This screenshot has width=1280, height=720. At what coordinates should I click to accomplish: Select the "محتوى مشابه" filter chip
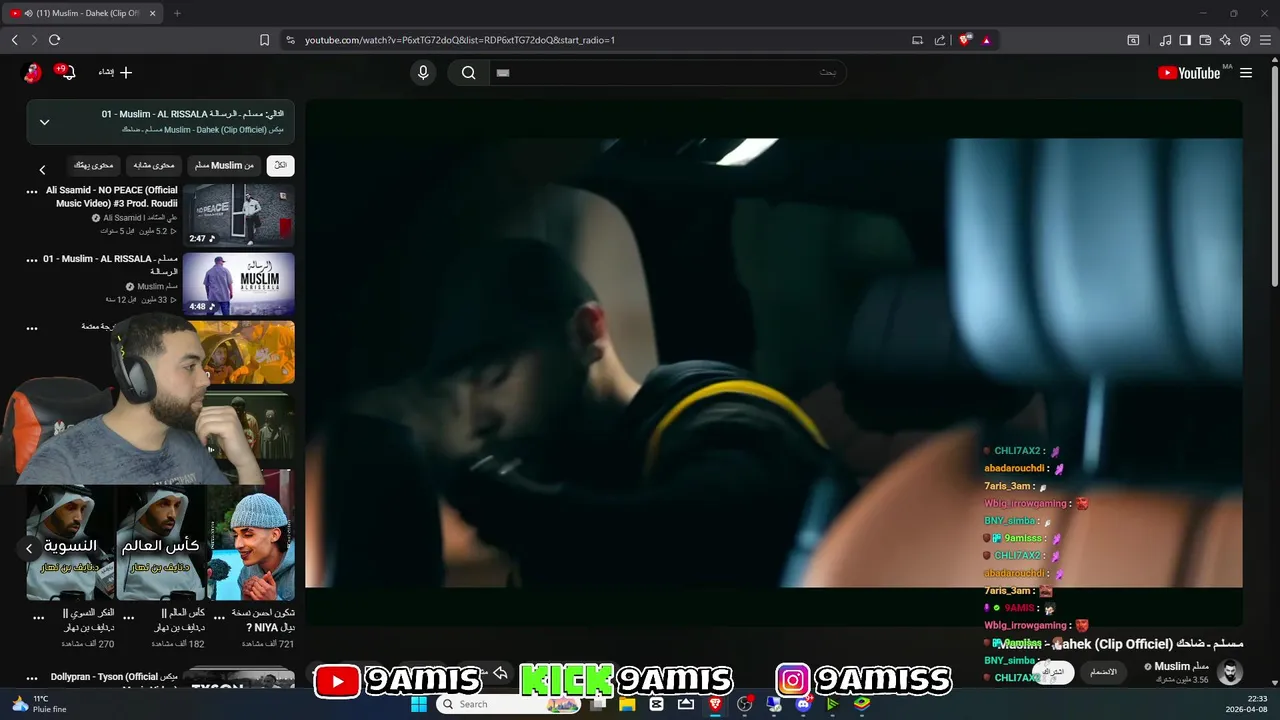click(x=154, y=165)
